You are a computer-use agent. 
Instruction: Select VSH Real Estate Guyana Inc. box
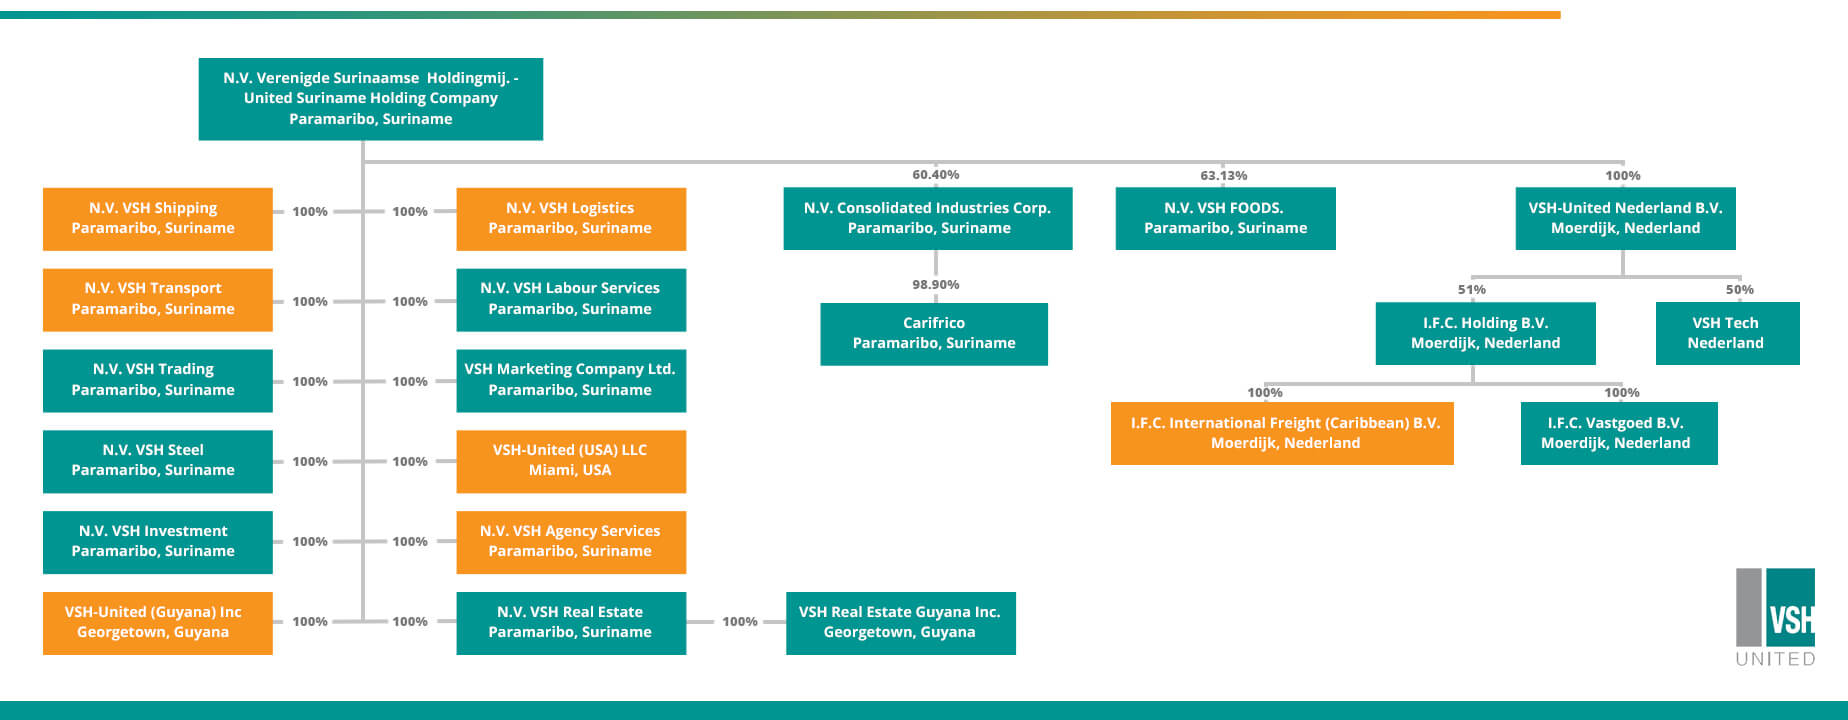tap(900, 622)
